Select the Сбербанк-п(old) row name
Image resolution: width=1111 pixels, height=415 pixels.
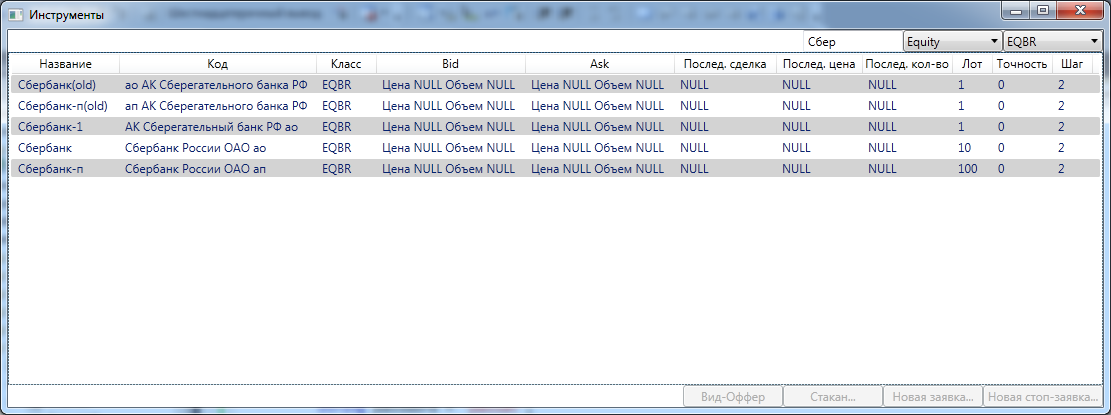(62, 106)
